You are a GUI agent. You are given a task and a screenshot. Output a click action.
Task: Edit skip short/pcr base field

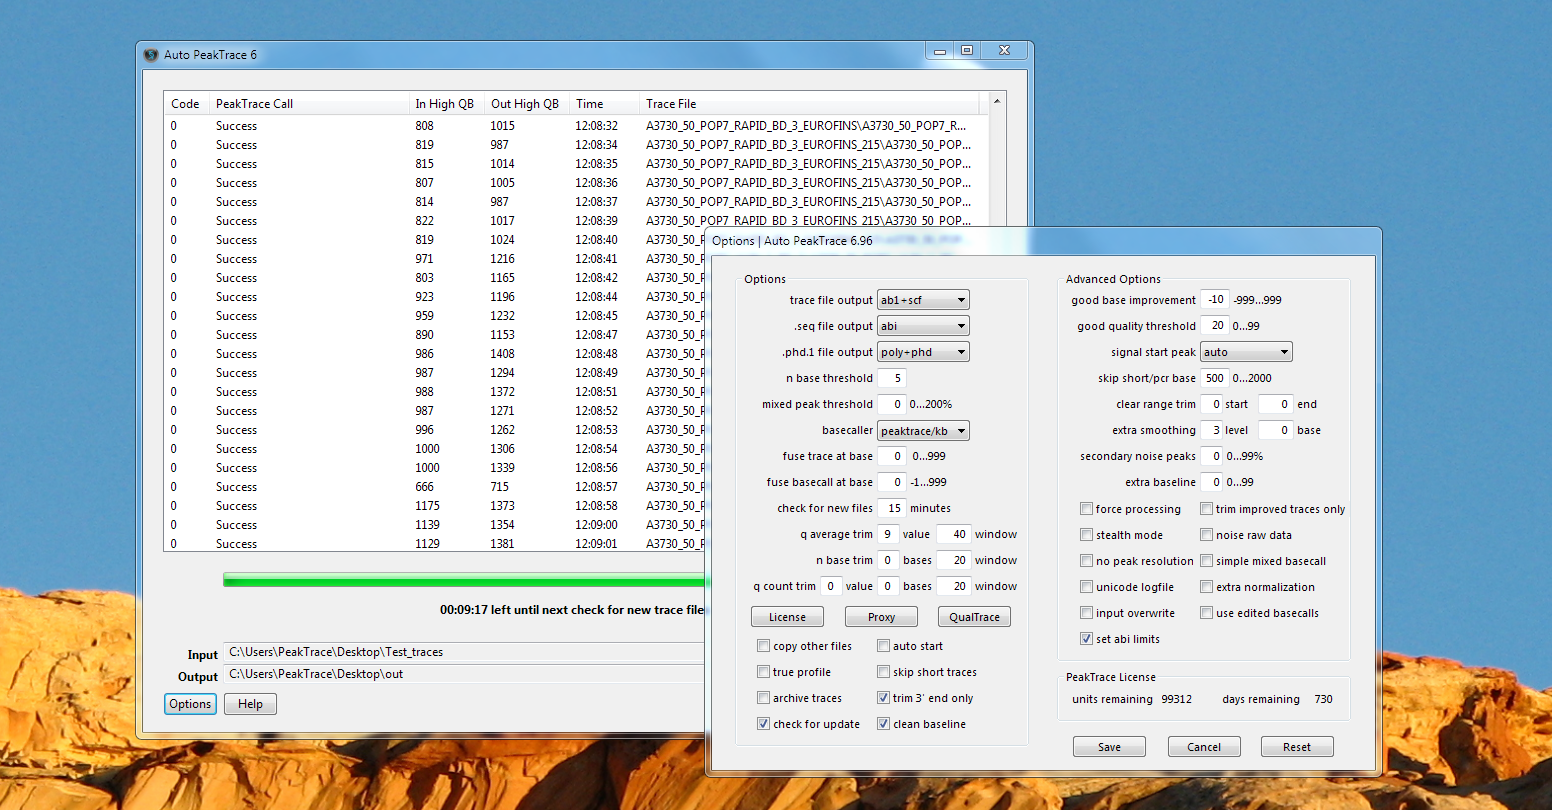(1215, 378)
